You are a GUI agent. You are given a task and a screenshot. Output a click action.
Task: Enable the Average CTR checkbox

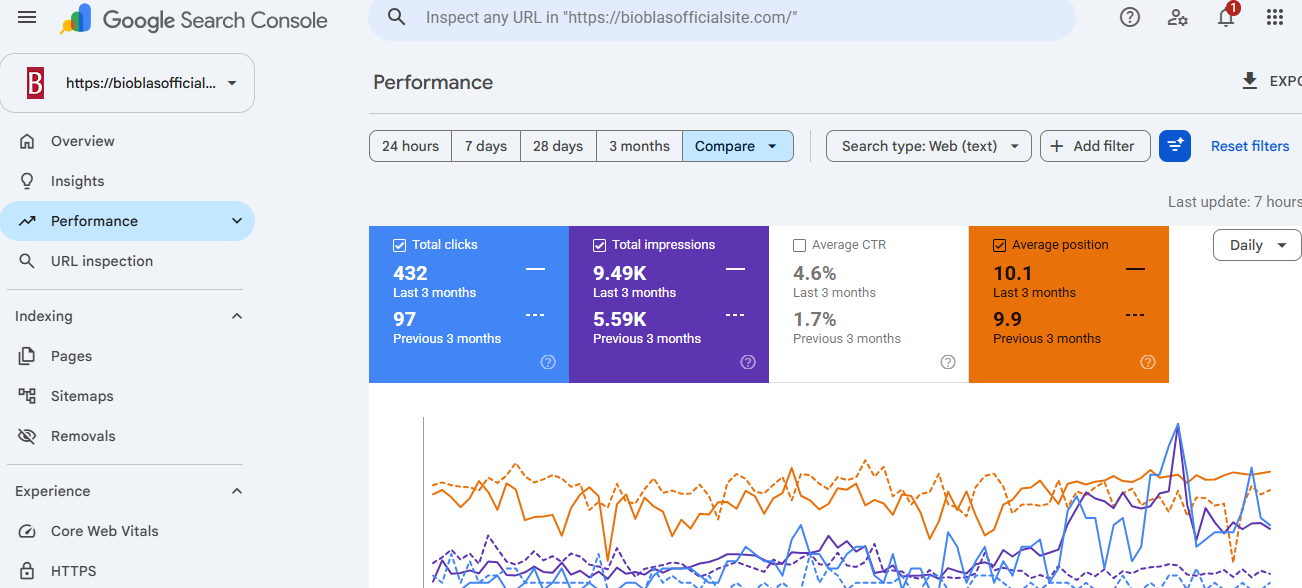coord(800,245)
